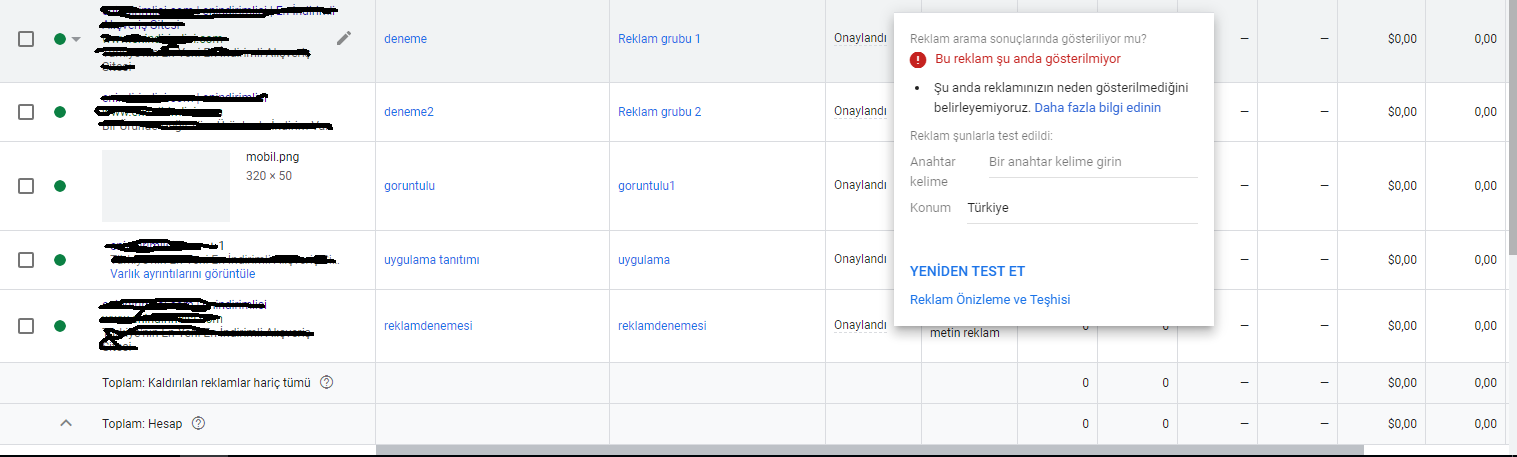Click the pencil edit icon on first ad
Viewport: 1517px width, 457px height.
(x=344, y=38)
